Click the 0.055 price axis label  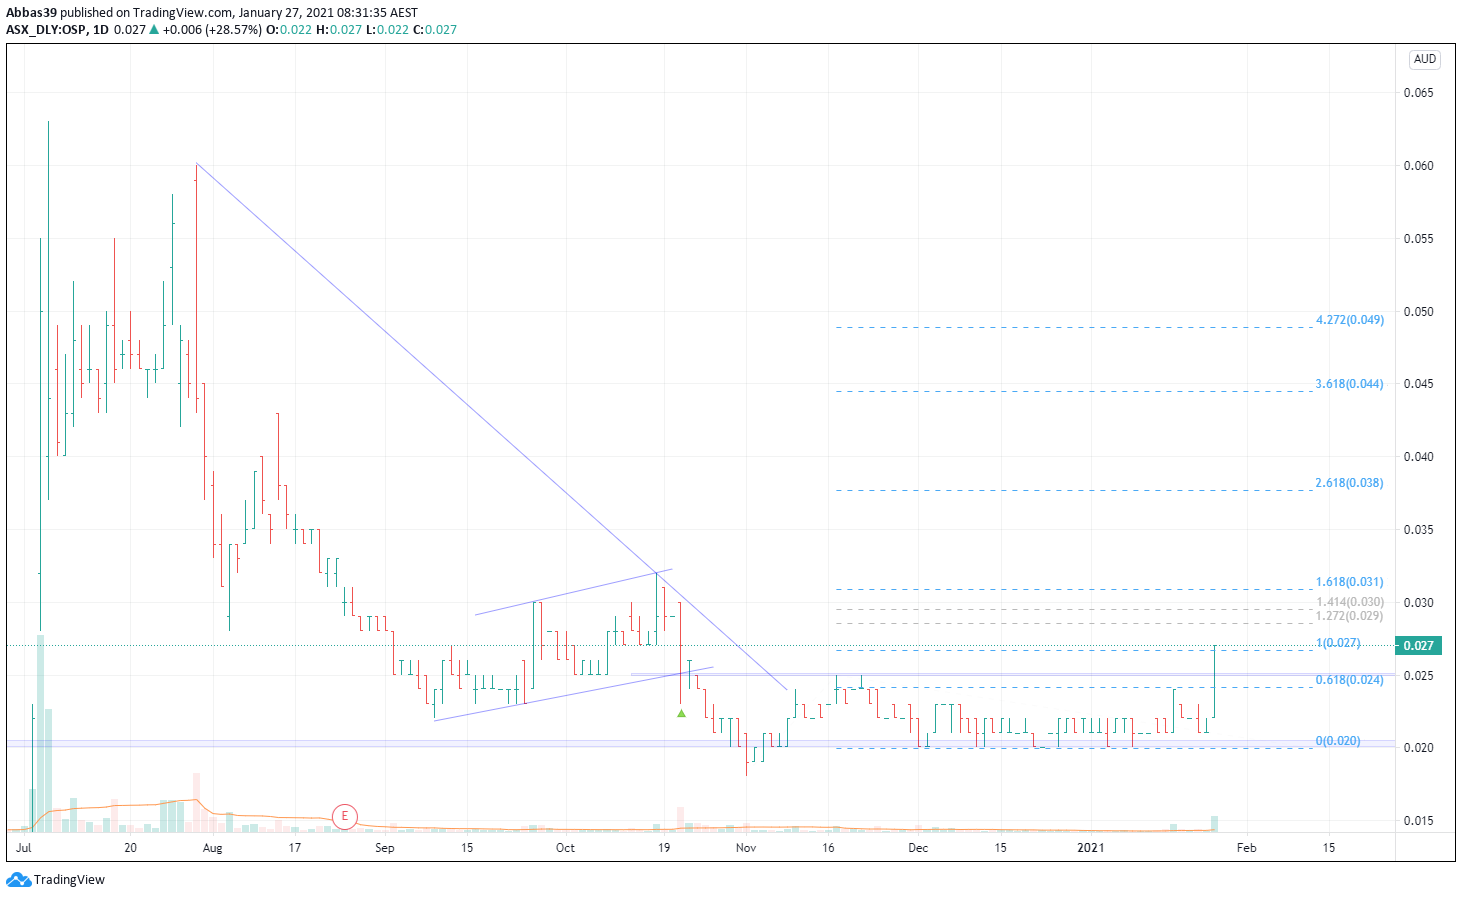tap(1418, 239)
